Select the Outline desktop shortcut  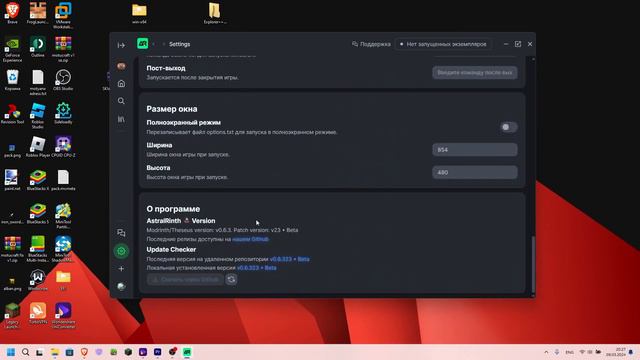point(38,47)
